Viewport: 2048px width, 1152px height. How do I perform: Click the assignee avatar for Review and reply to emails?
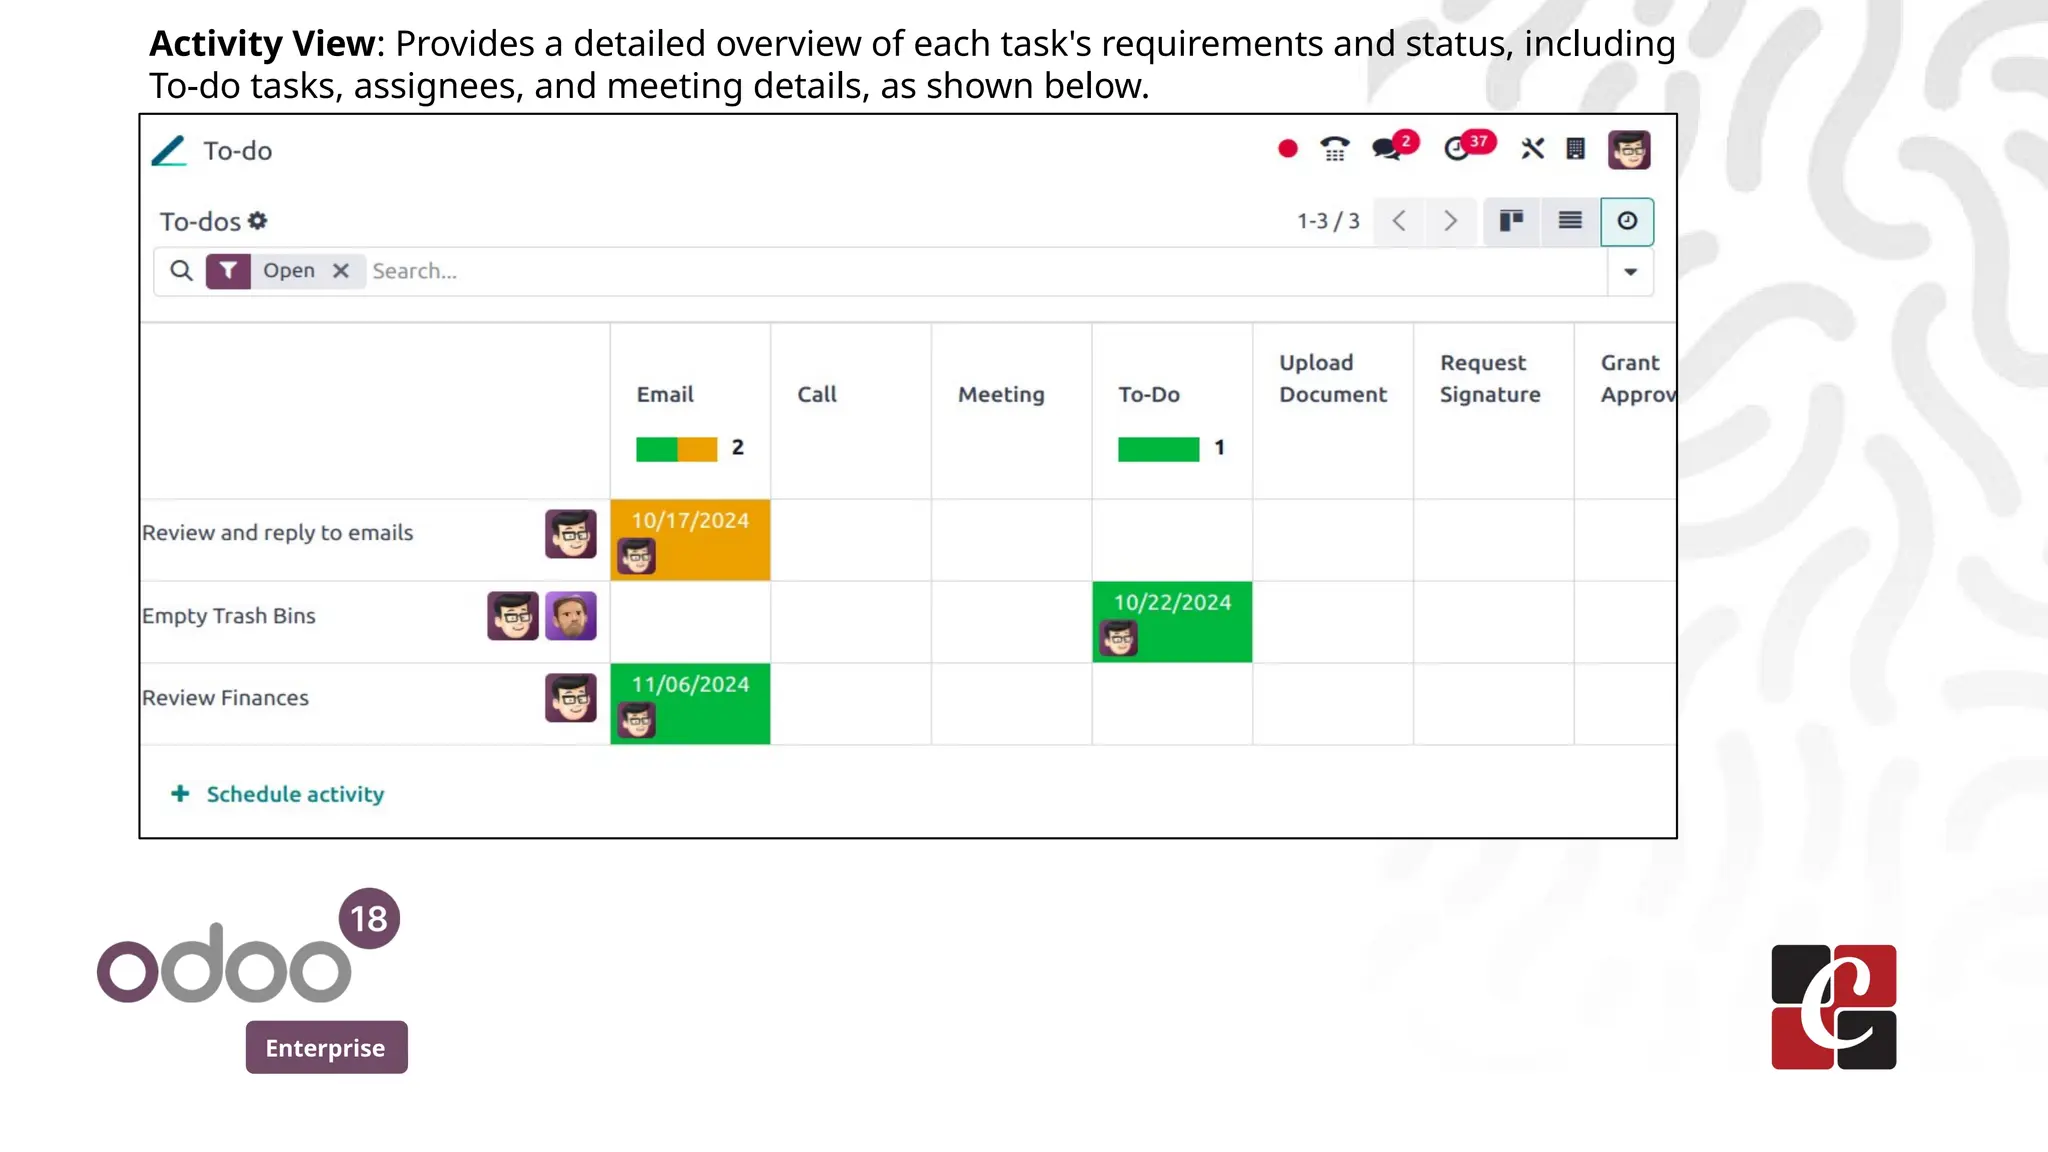click(x=571, y=534)
